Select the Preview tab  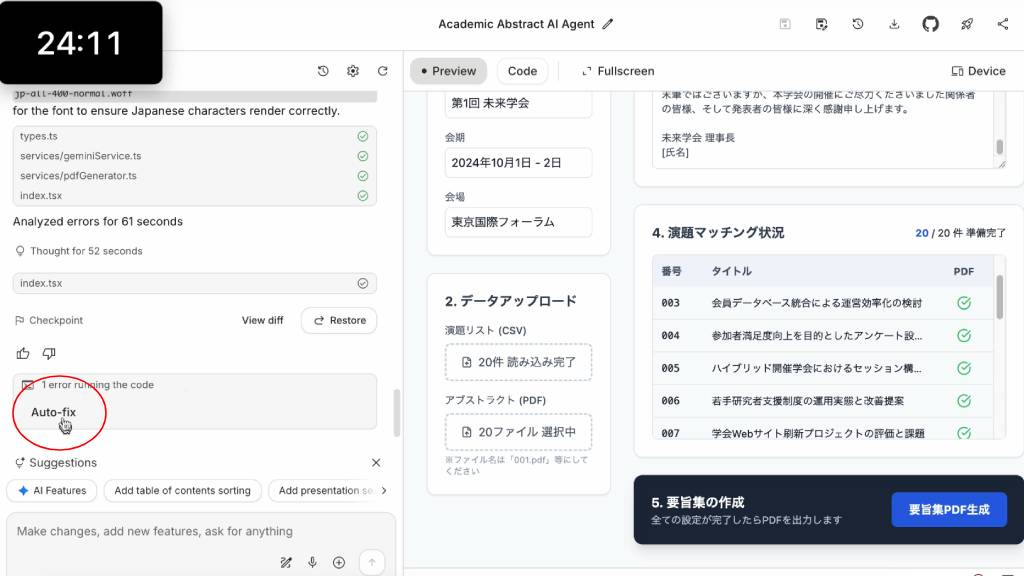448,71
